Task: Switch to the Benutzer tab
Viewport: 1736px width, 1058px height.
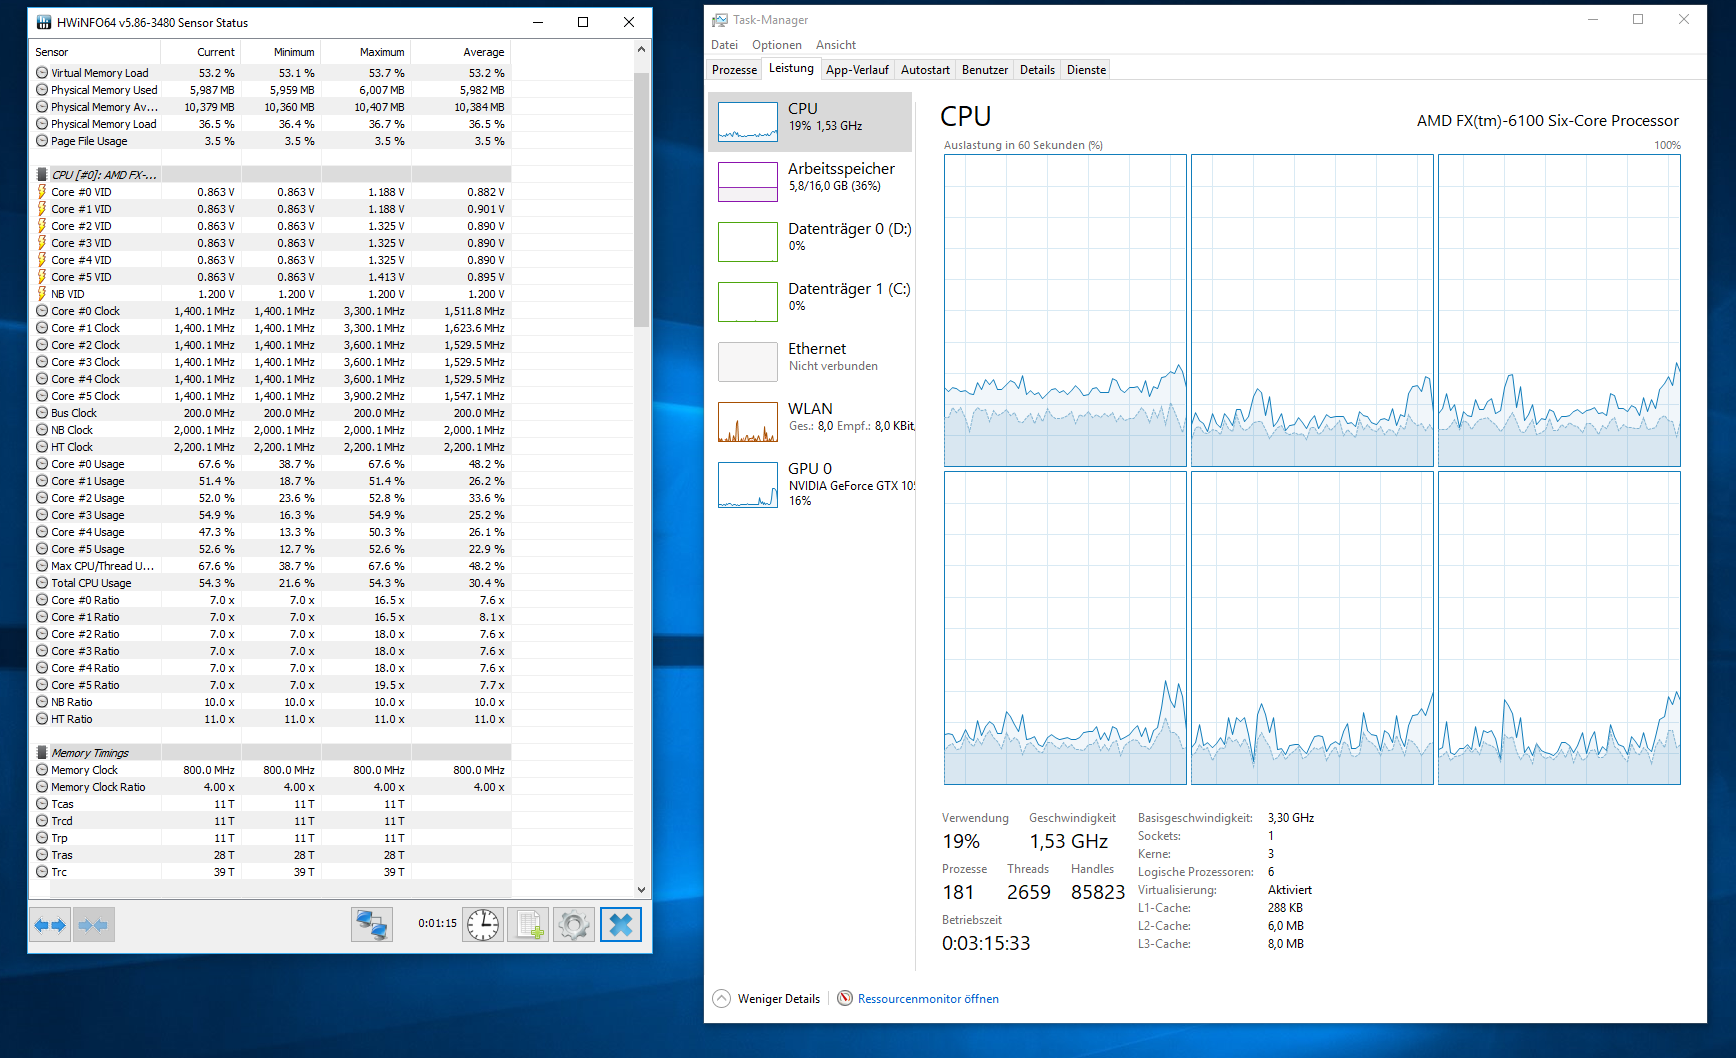Action: click(985, 70)
